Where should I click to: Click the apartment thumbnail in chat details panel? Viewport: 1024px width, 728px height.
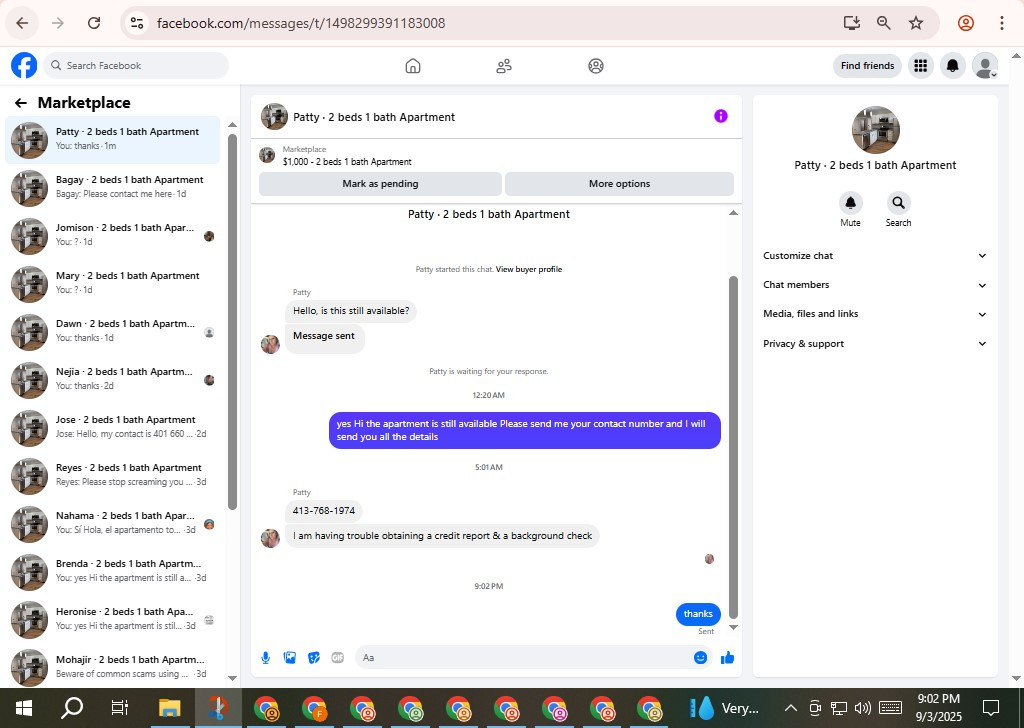pyautogui.click(x=876, y=130)
